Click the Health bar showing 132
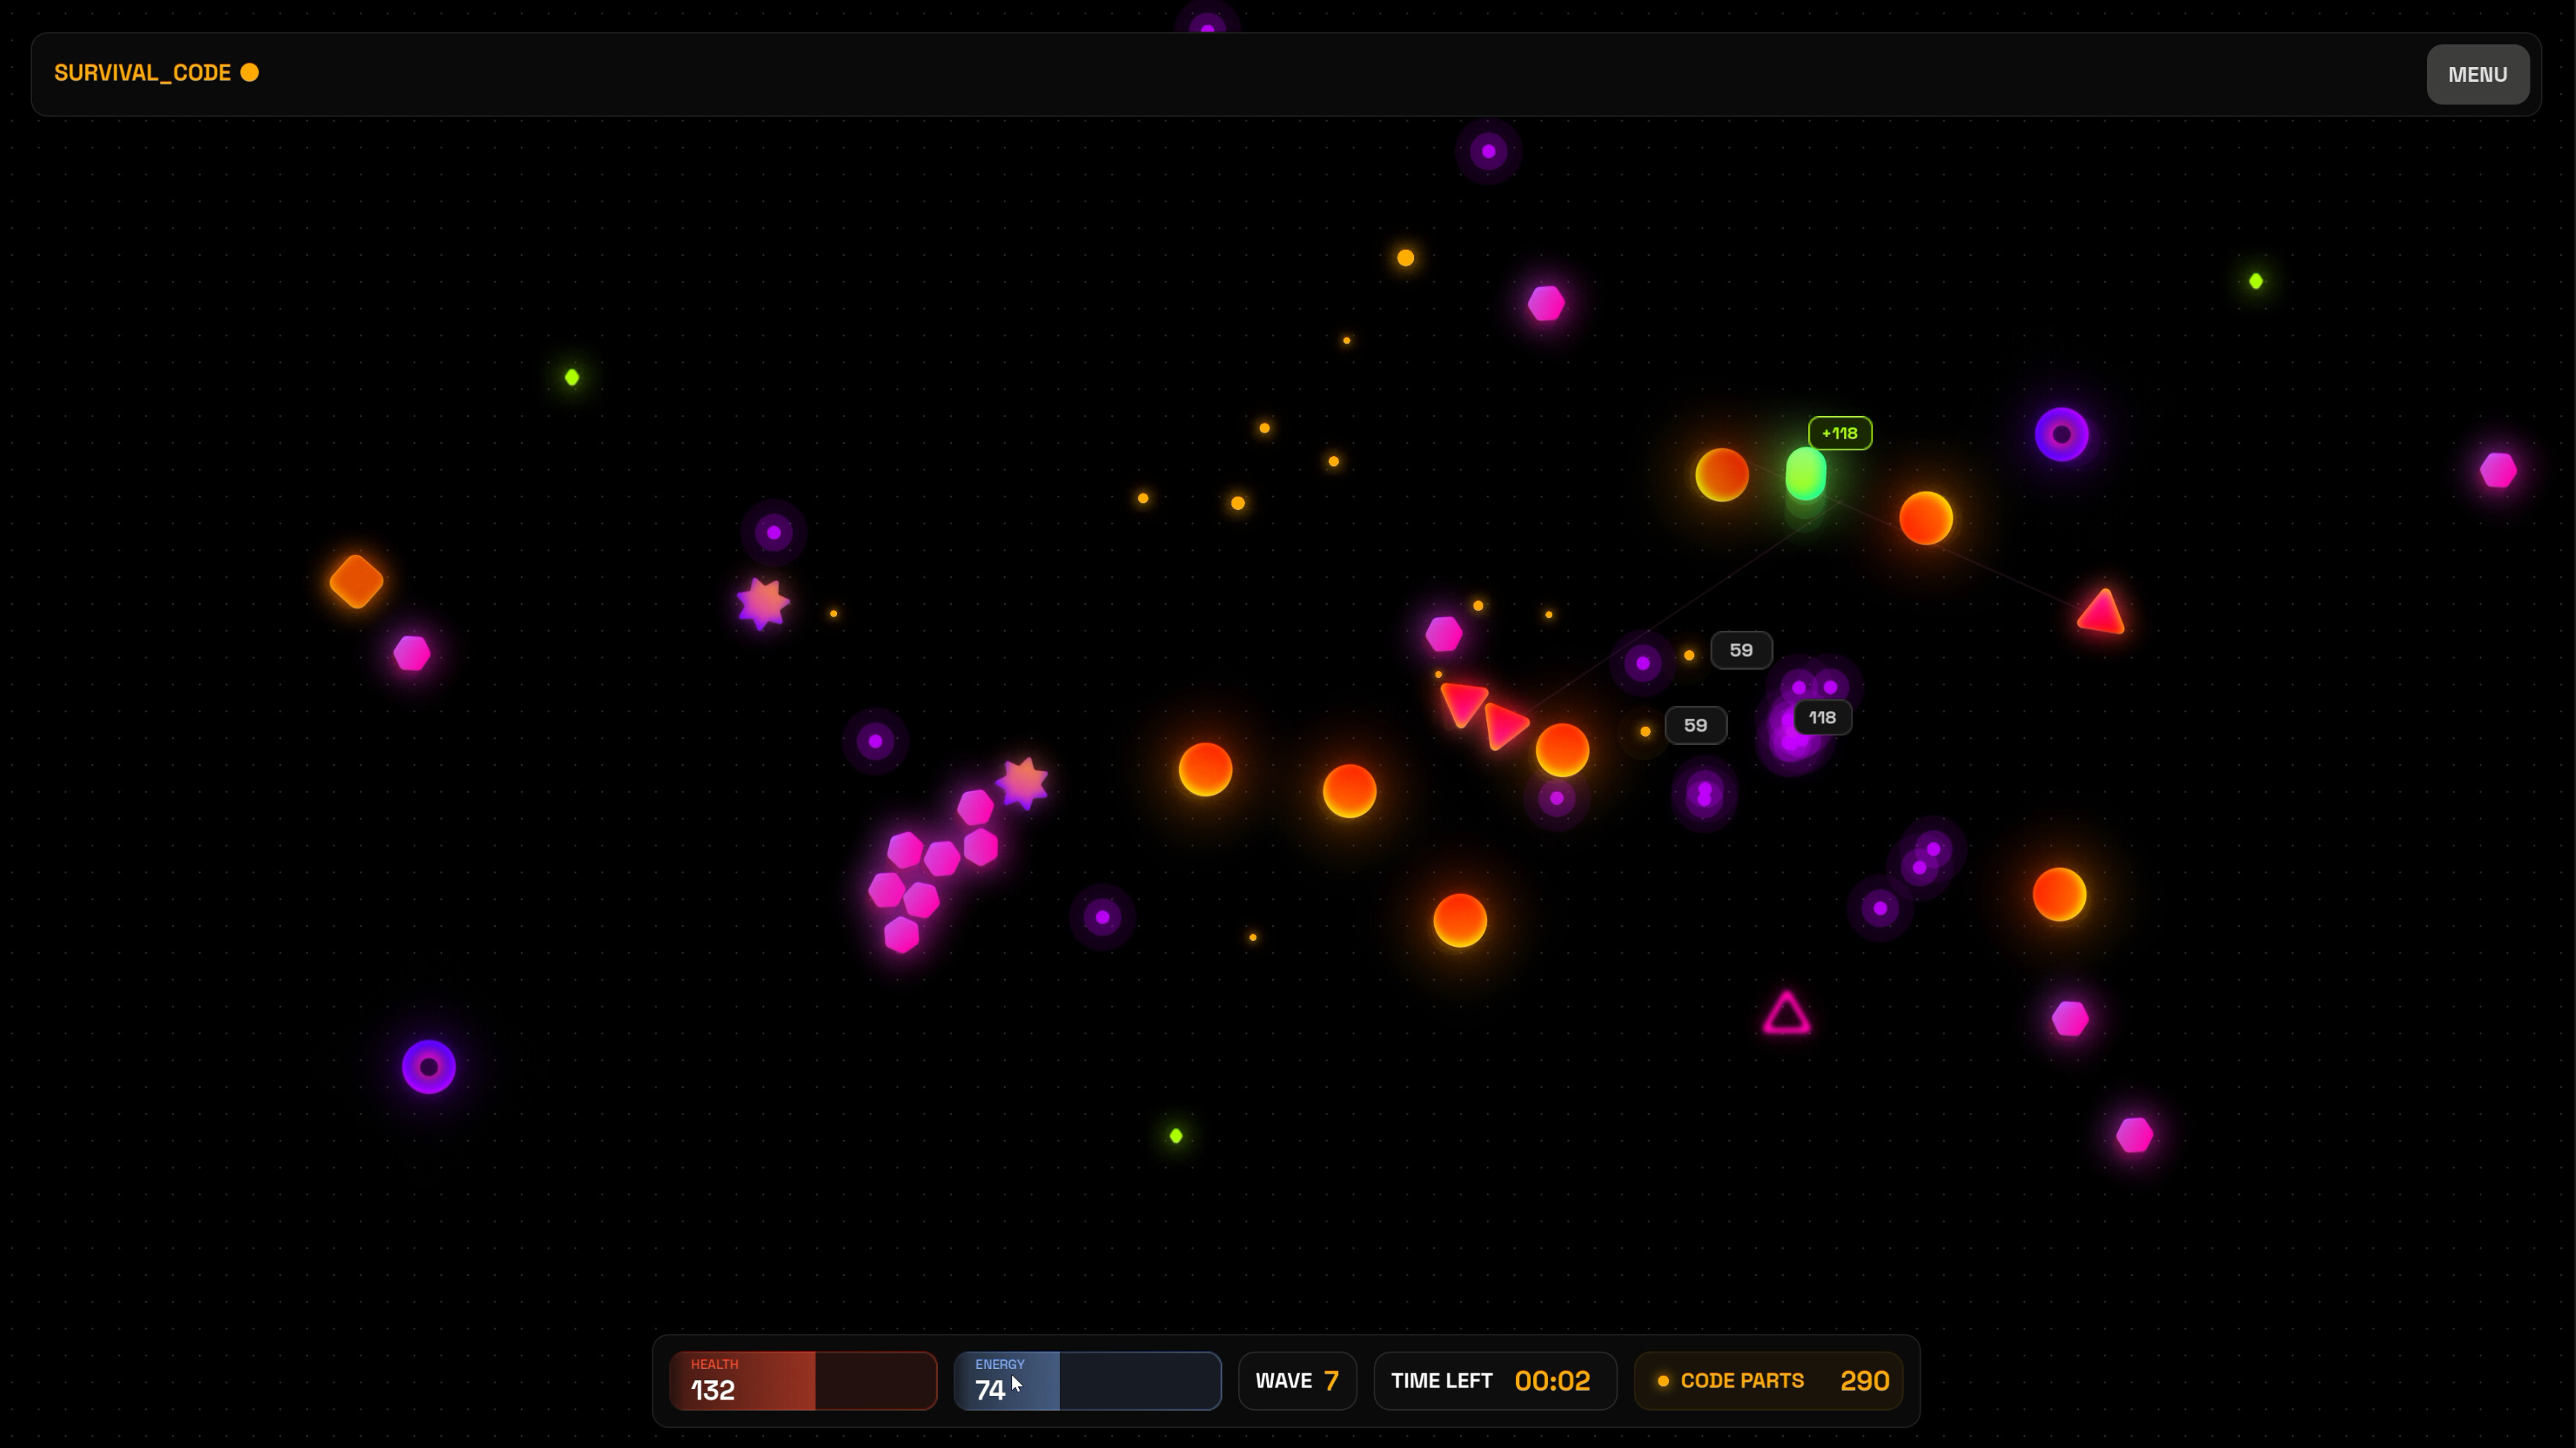Image resolution: width=2576 pixels, height=1448 pixels. [803, 1380]
